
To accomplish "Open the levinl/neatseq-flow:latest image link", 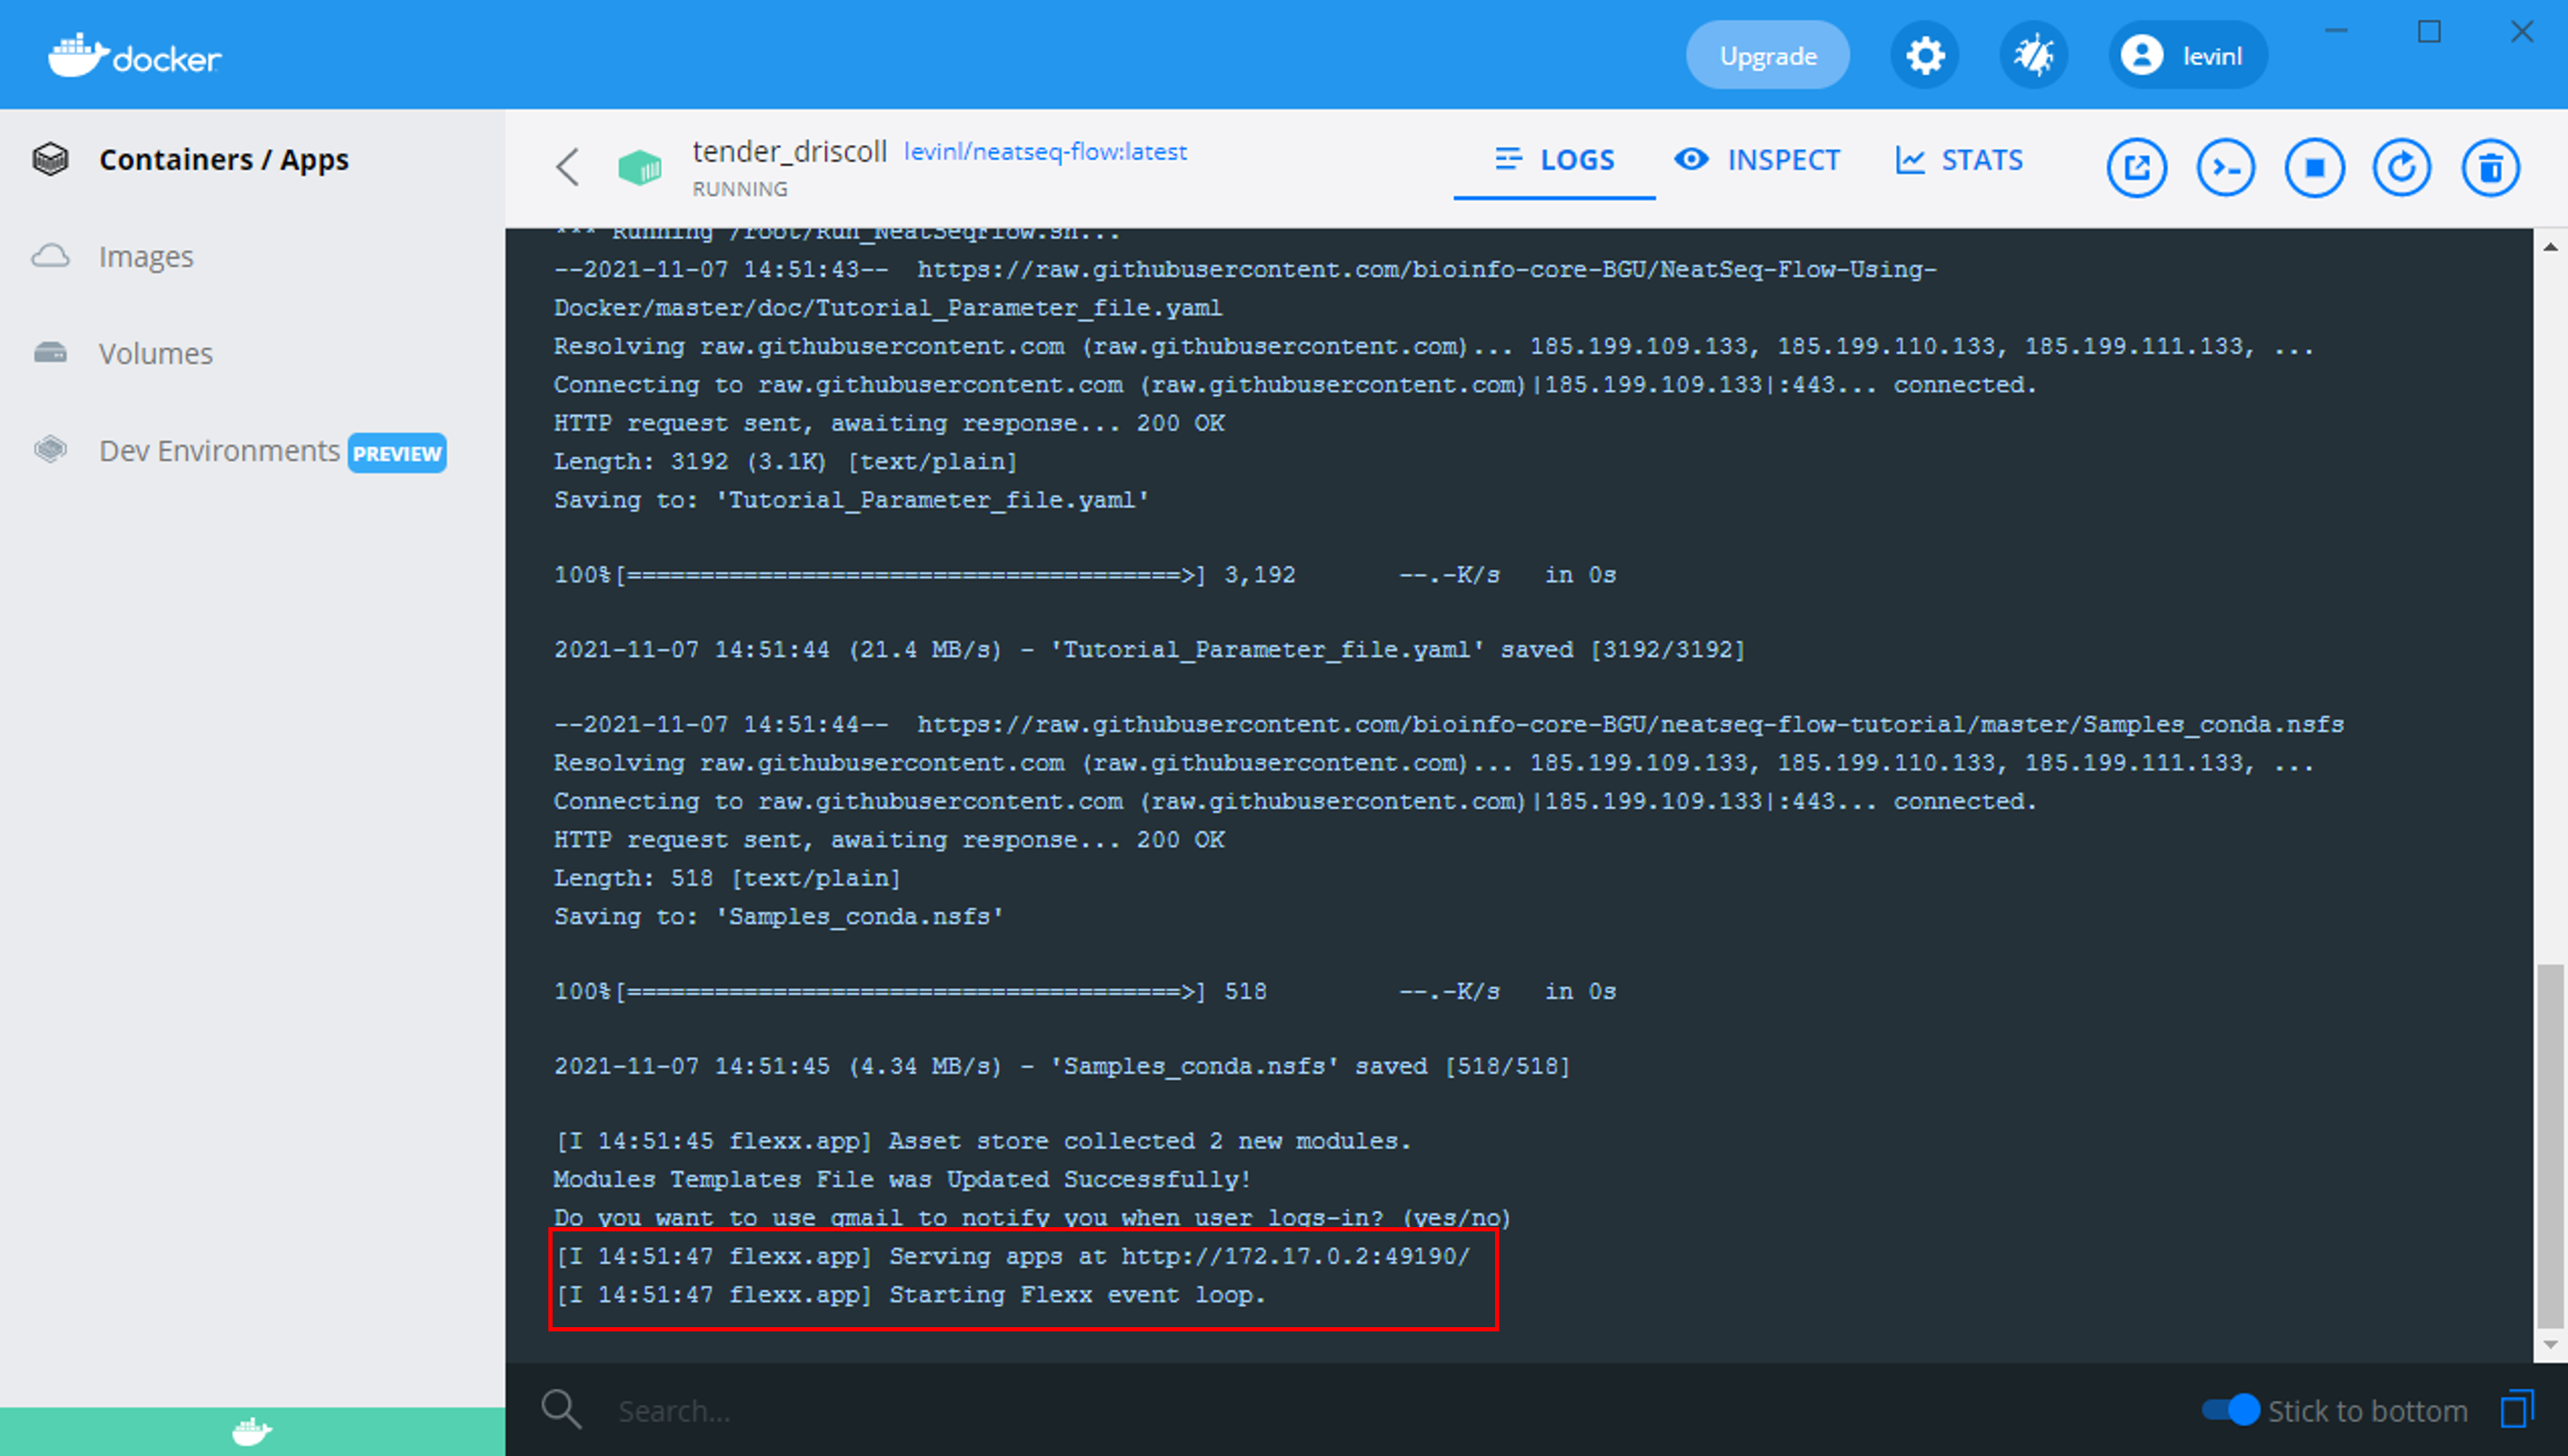I will (1045, 152).
